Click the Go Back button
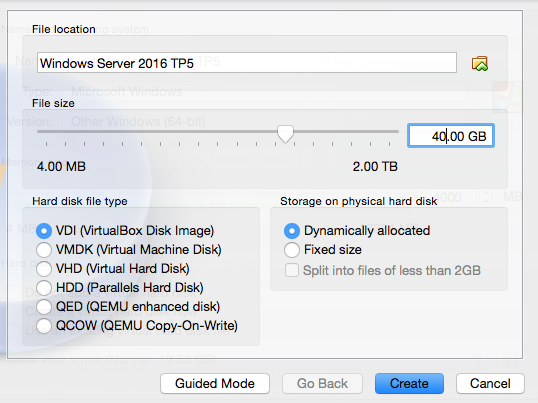Viewport: 538px width, 403px height. pos(322,383)
